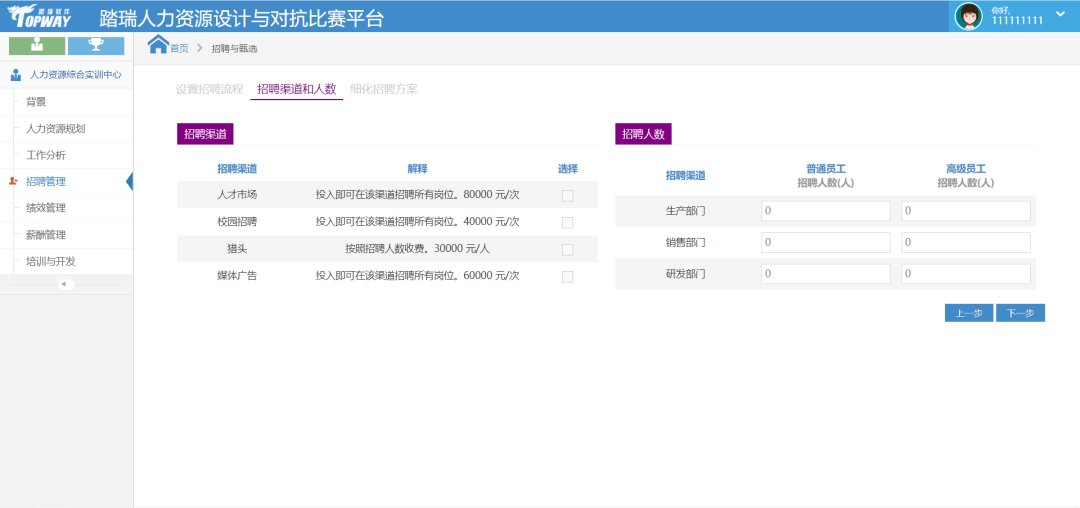The image size is (1080, 508).
Task: Click the user avatar picture
Action: point(968,16)
